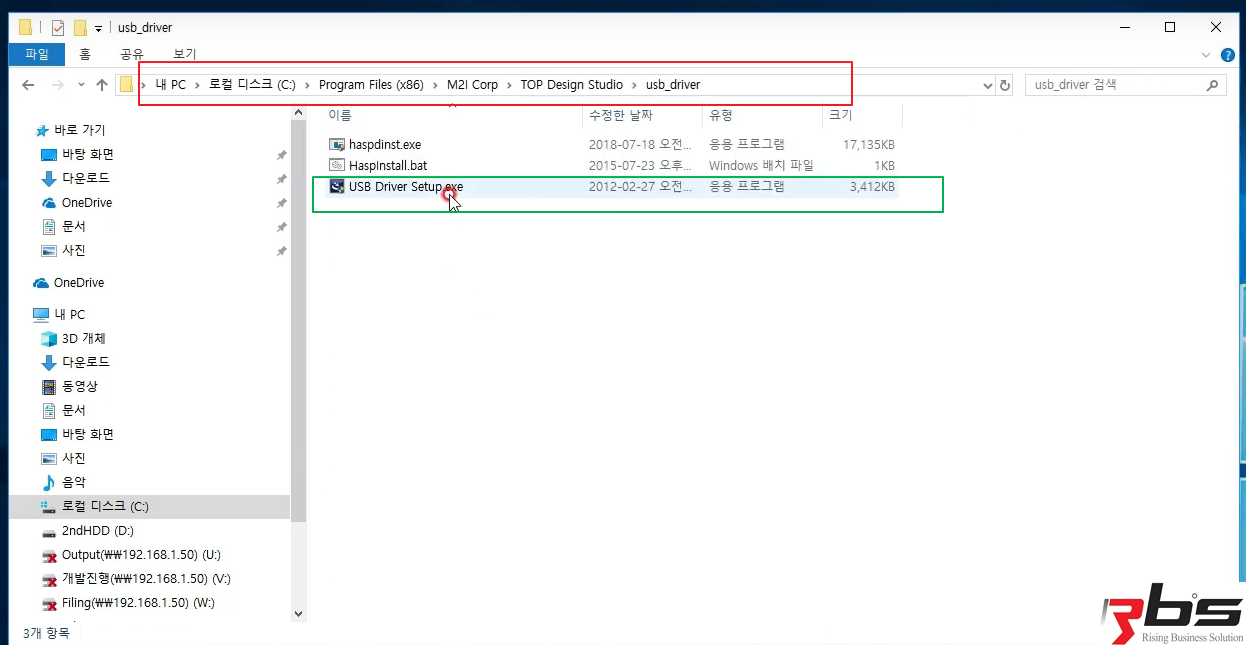Open the 2ndHDD (D:) drive
This screenshot has width=1246, height=645.
click(x=97, y=531)
